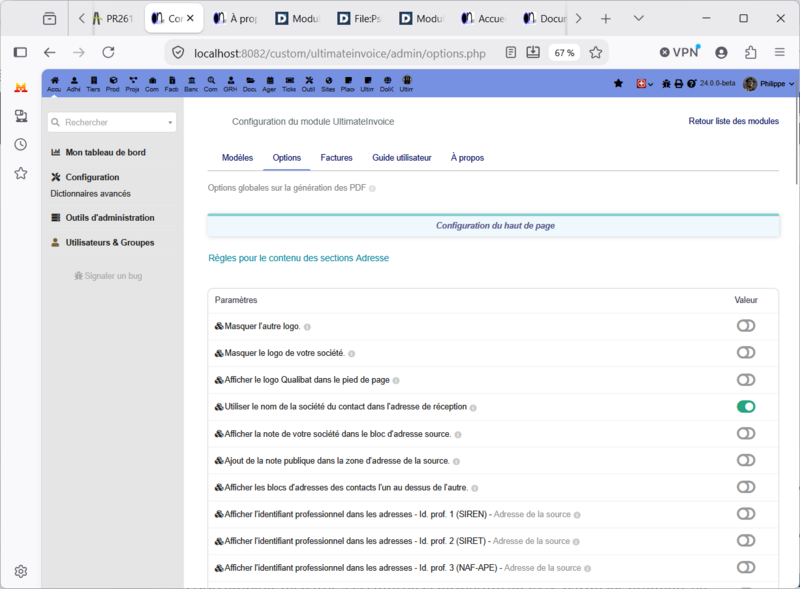Click the browser reload button
The image size is (800, 589).
pos(108,52)
